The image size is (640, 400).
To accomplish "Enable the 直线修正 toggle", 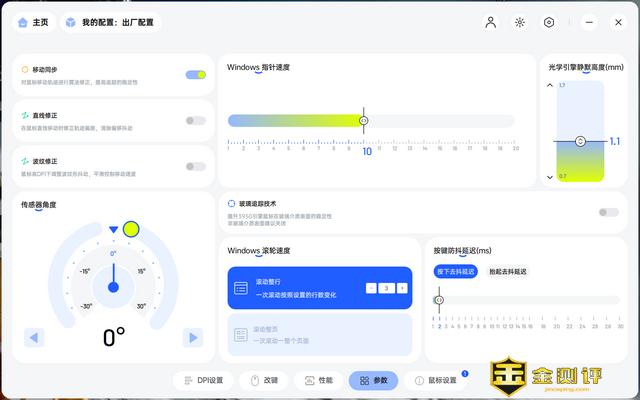I will tap(196, 121).
